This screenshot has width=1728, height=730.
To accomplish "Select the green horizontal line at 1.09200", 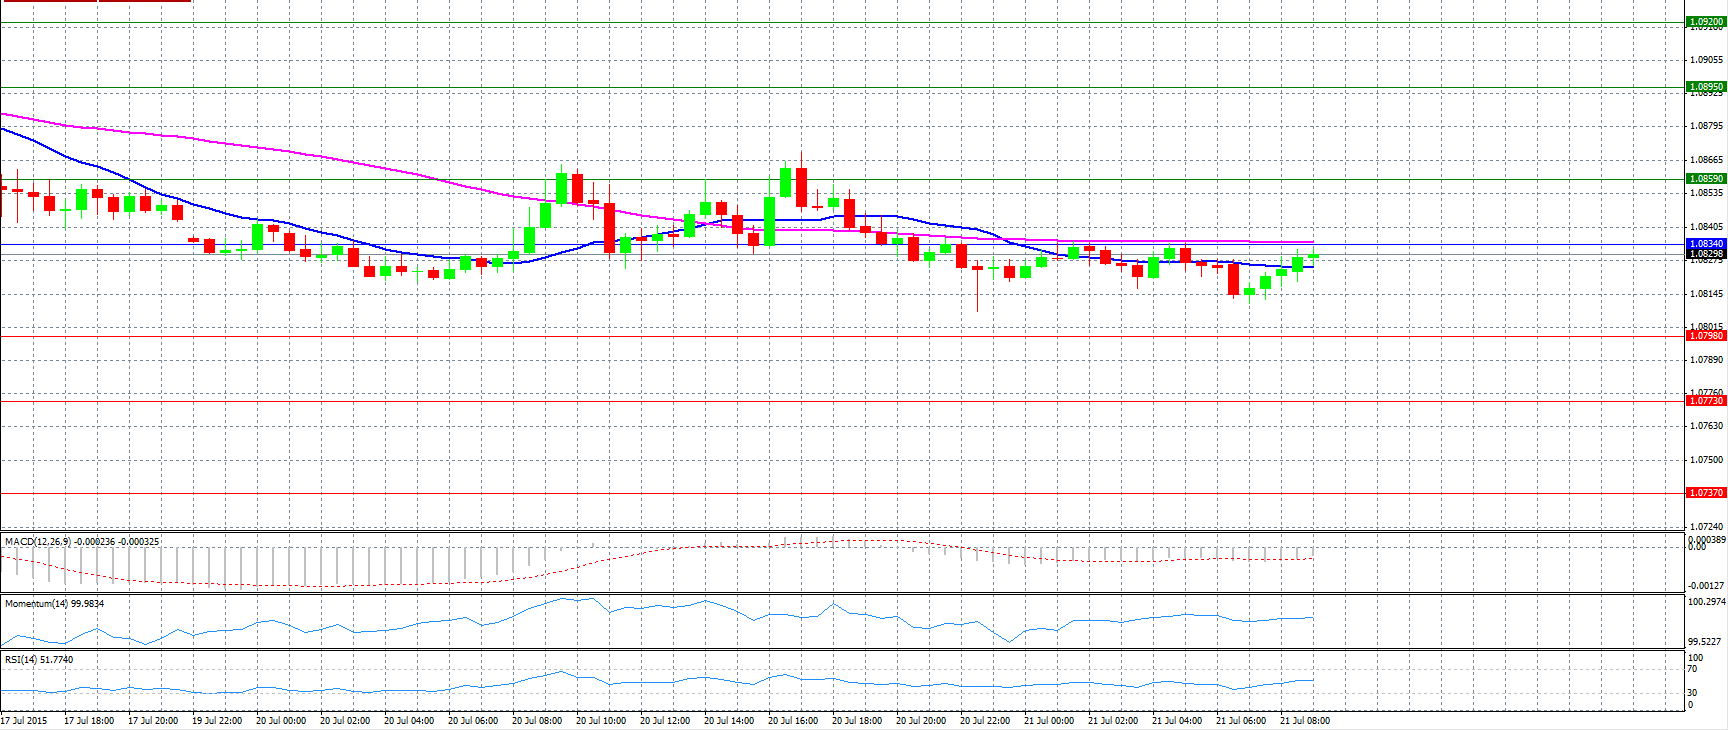I will [x=843, y=22].
